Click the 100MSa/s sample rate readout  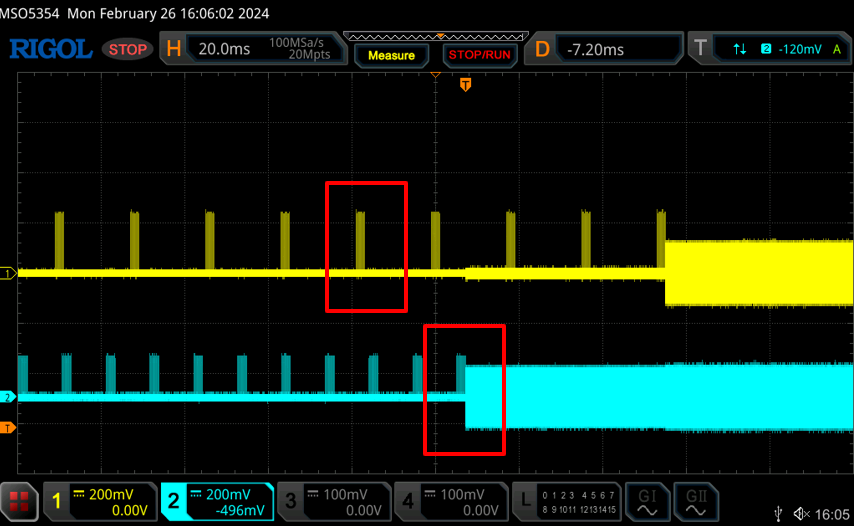click(296, 43)
